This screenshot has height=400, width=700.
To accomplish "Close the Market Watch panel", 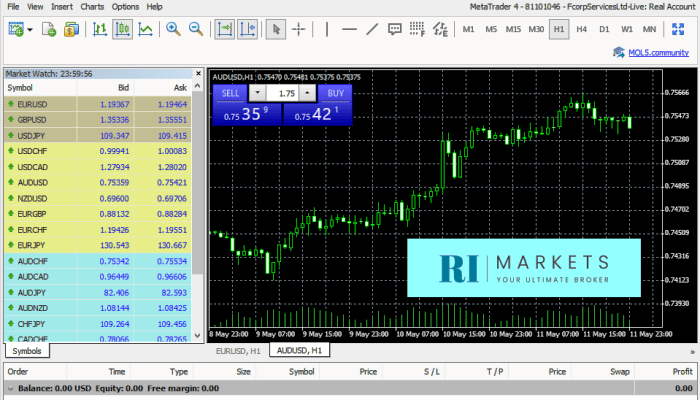I will click(x=199, y=74).
